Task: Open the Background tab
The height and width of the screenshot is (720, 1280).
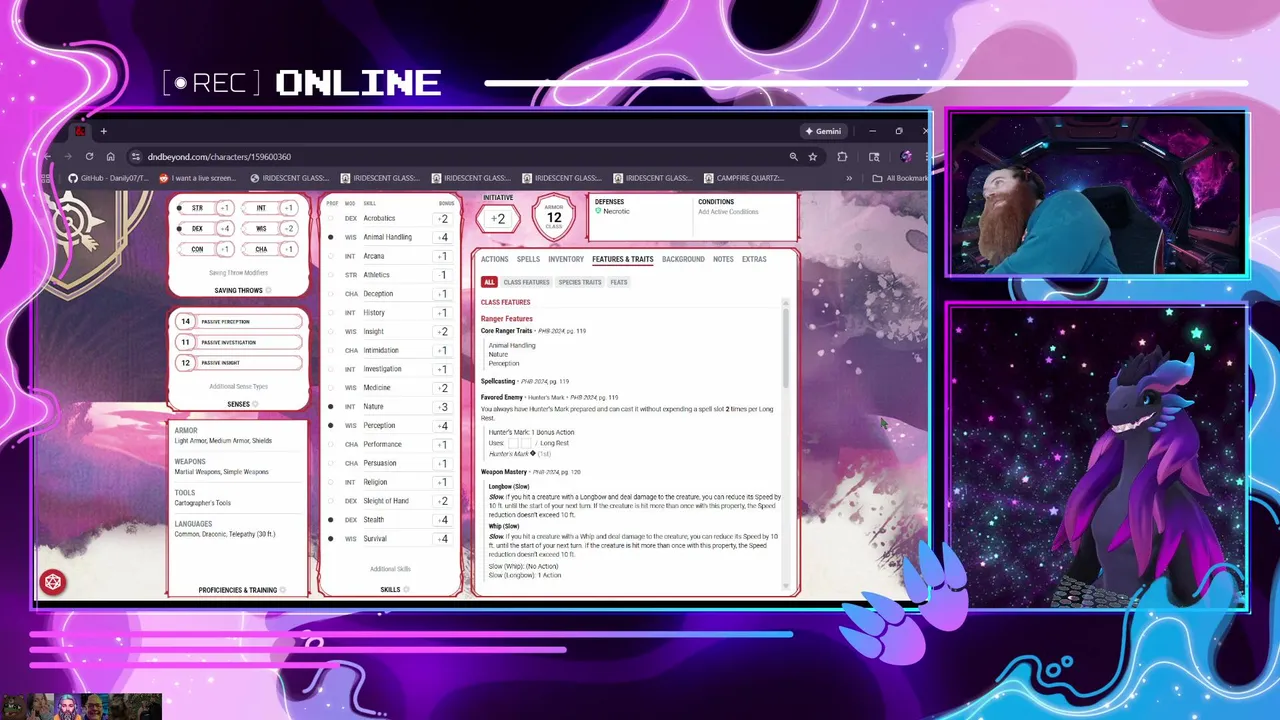Action: (683, 259)
